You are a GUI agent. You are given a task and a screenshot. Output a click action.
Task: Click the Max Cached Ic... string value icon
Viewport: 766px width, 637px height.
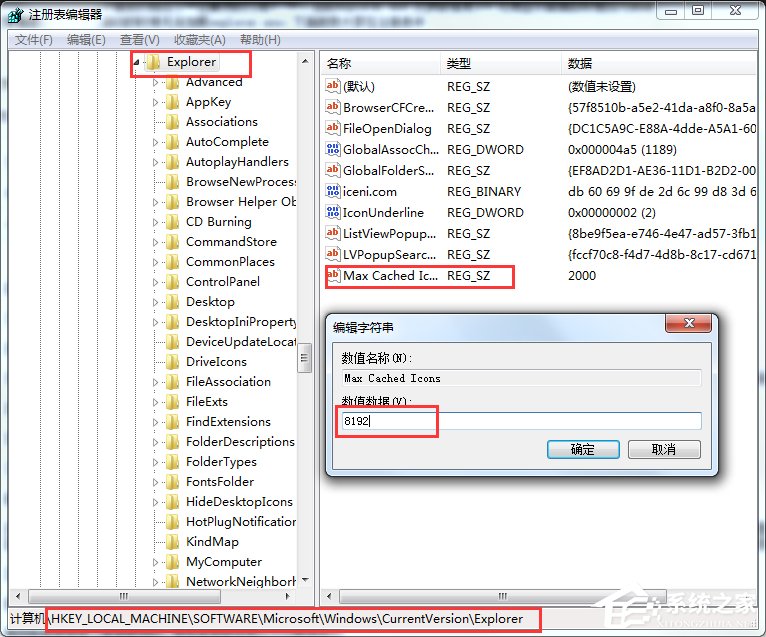coord(333,275)
